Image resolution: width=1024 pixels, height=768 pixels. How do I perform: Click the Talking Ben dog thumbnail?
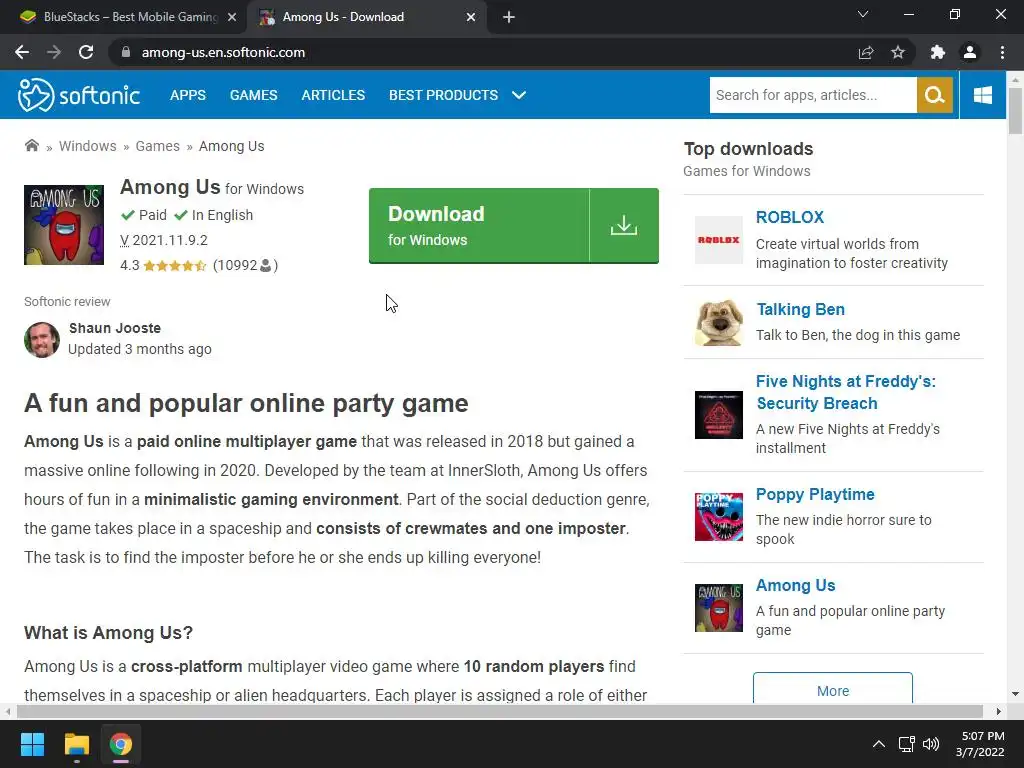pos(718,322)
